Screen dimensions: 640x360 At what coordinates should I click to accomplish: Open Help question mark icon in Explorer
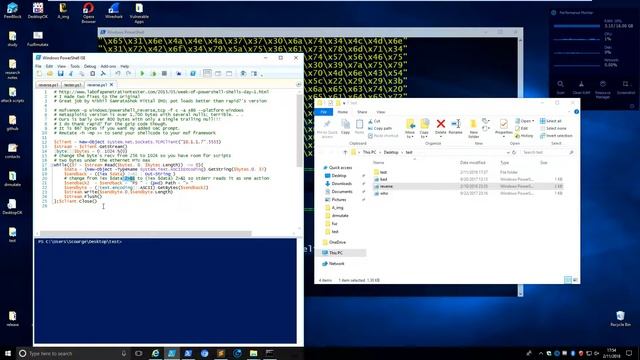[576, 111]
